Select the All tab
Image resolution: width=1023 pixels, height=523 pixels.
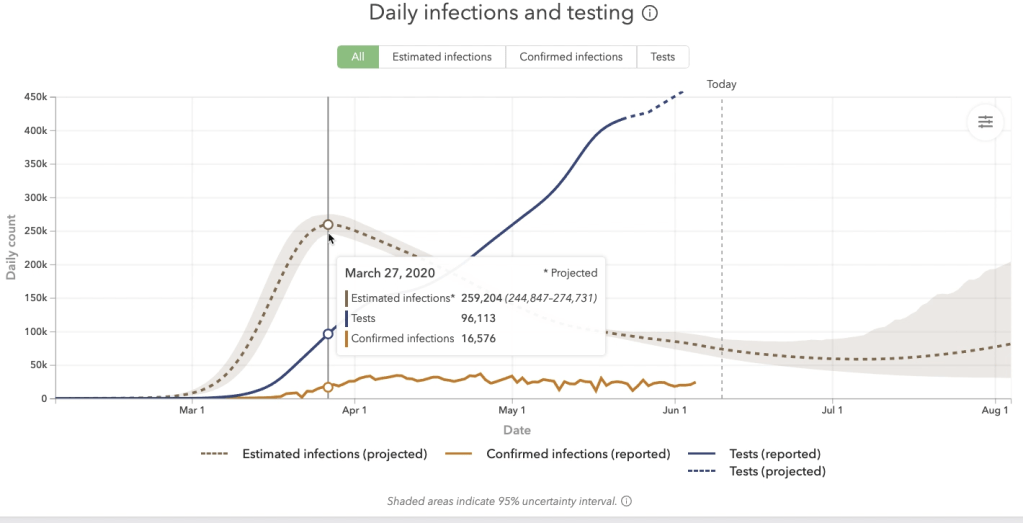click(358, 57)
